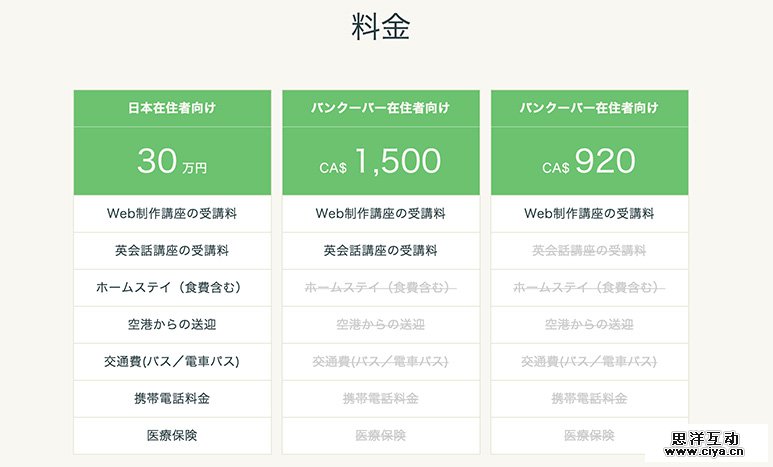Click the CA$ 1,500 price
773x467 pixels.
381,162
